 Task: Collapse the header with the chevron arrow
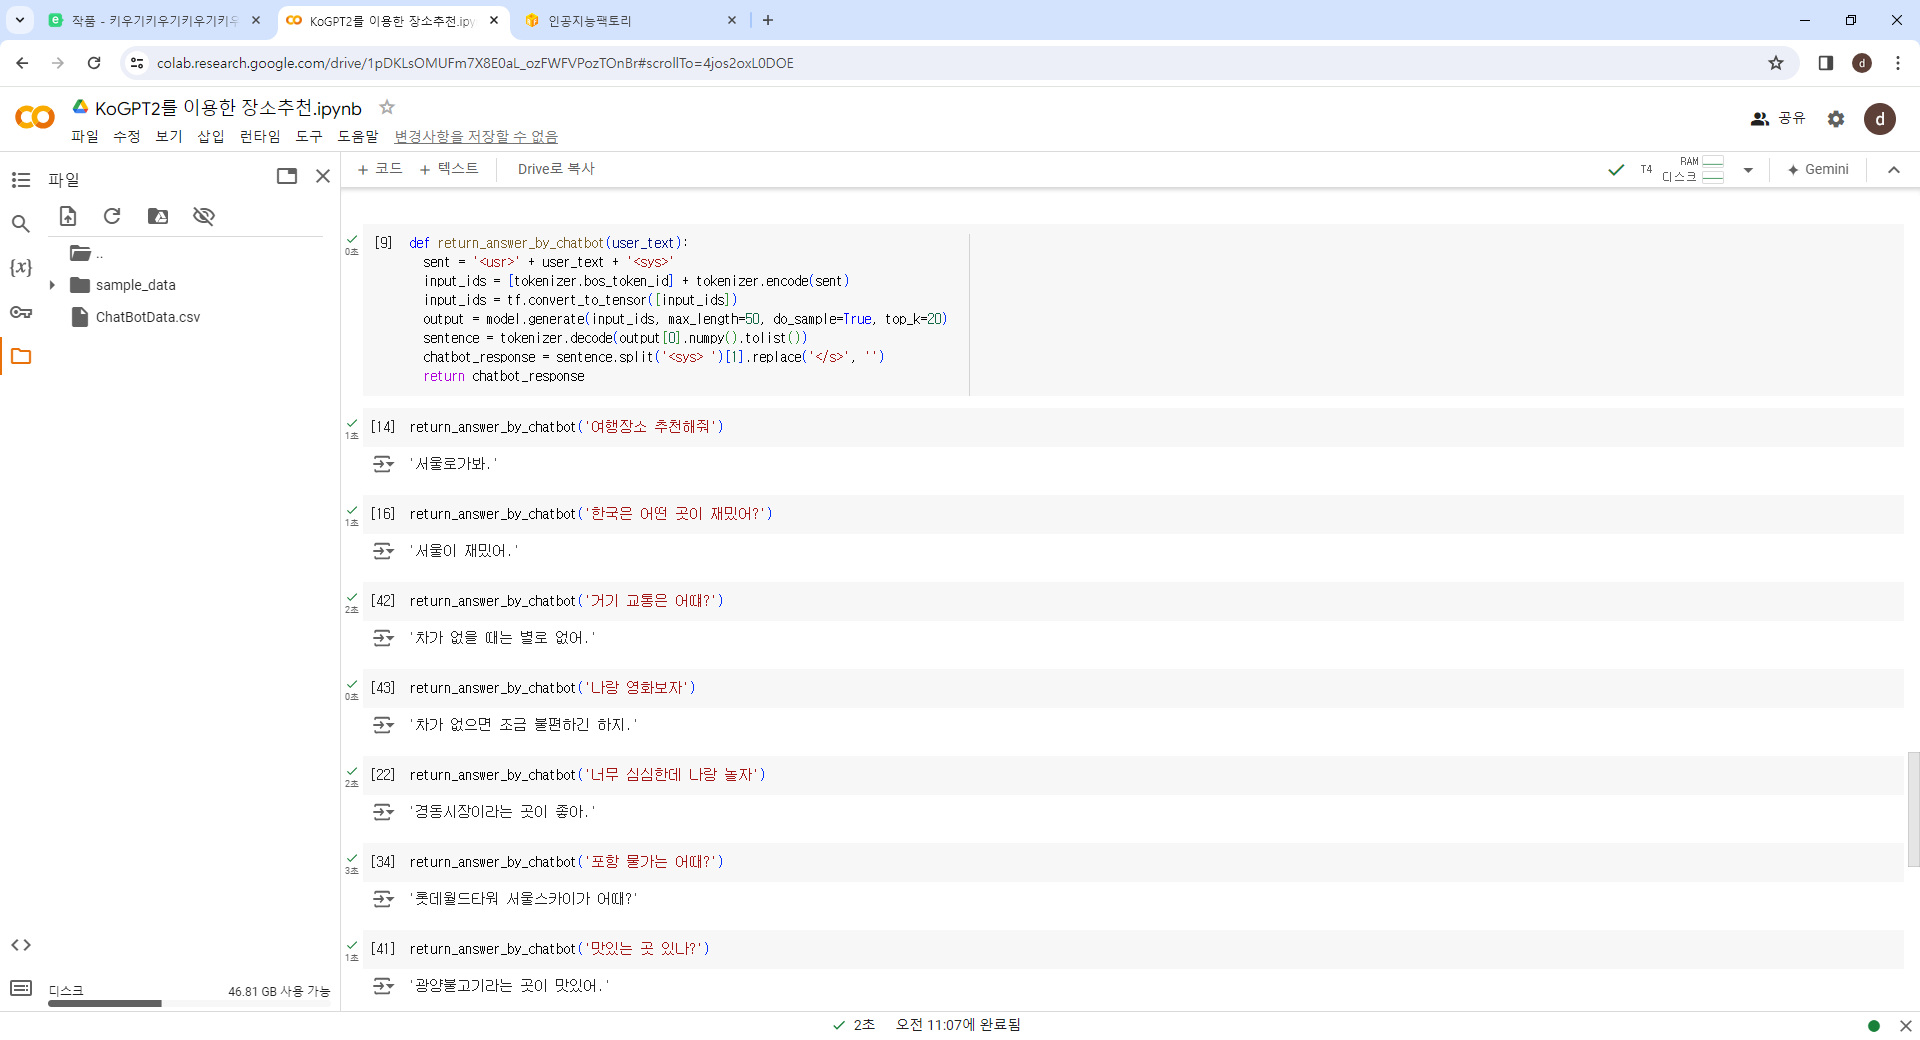(1893, 170)
